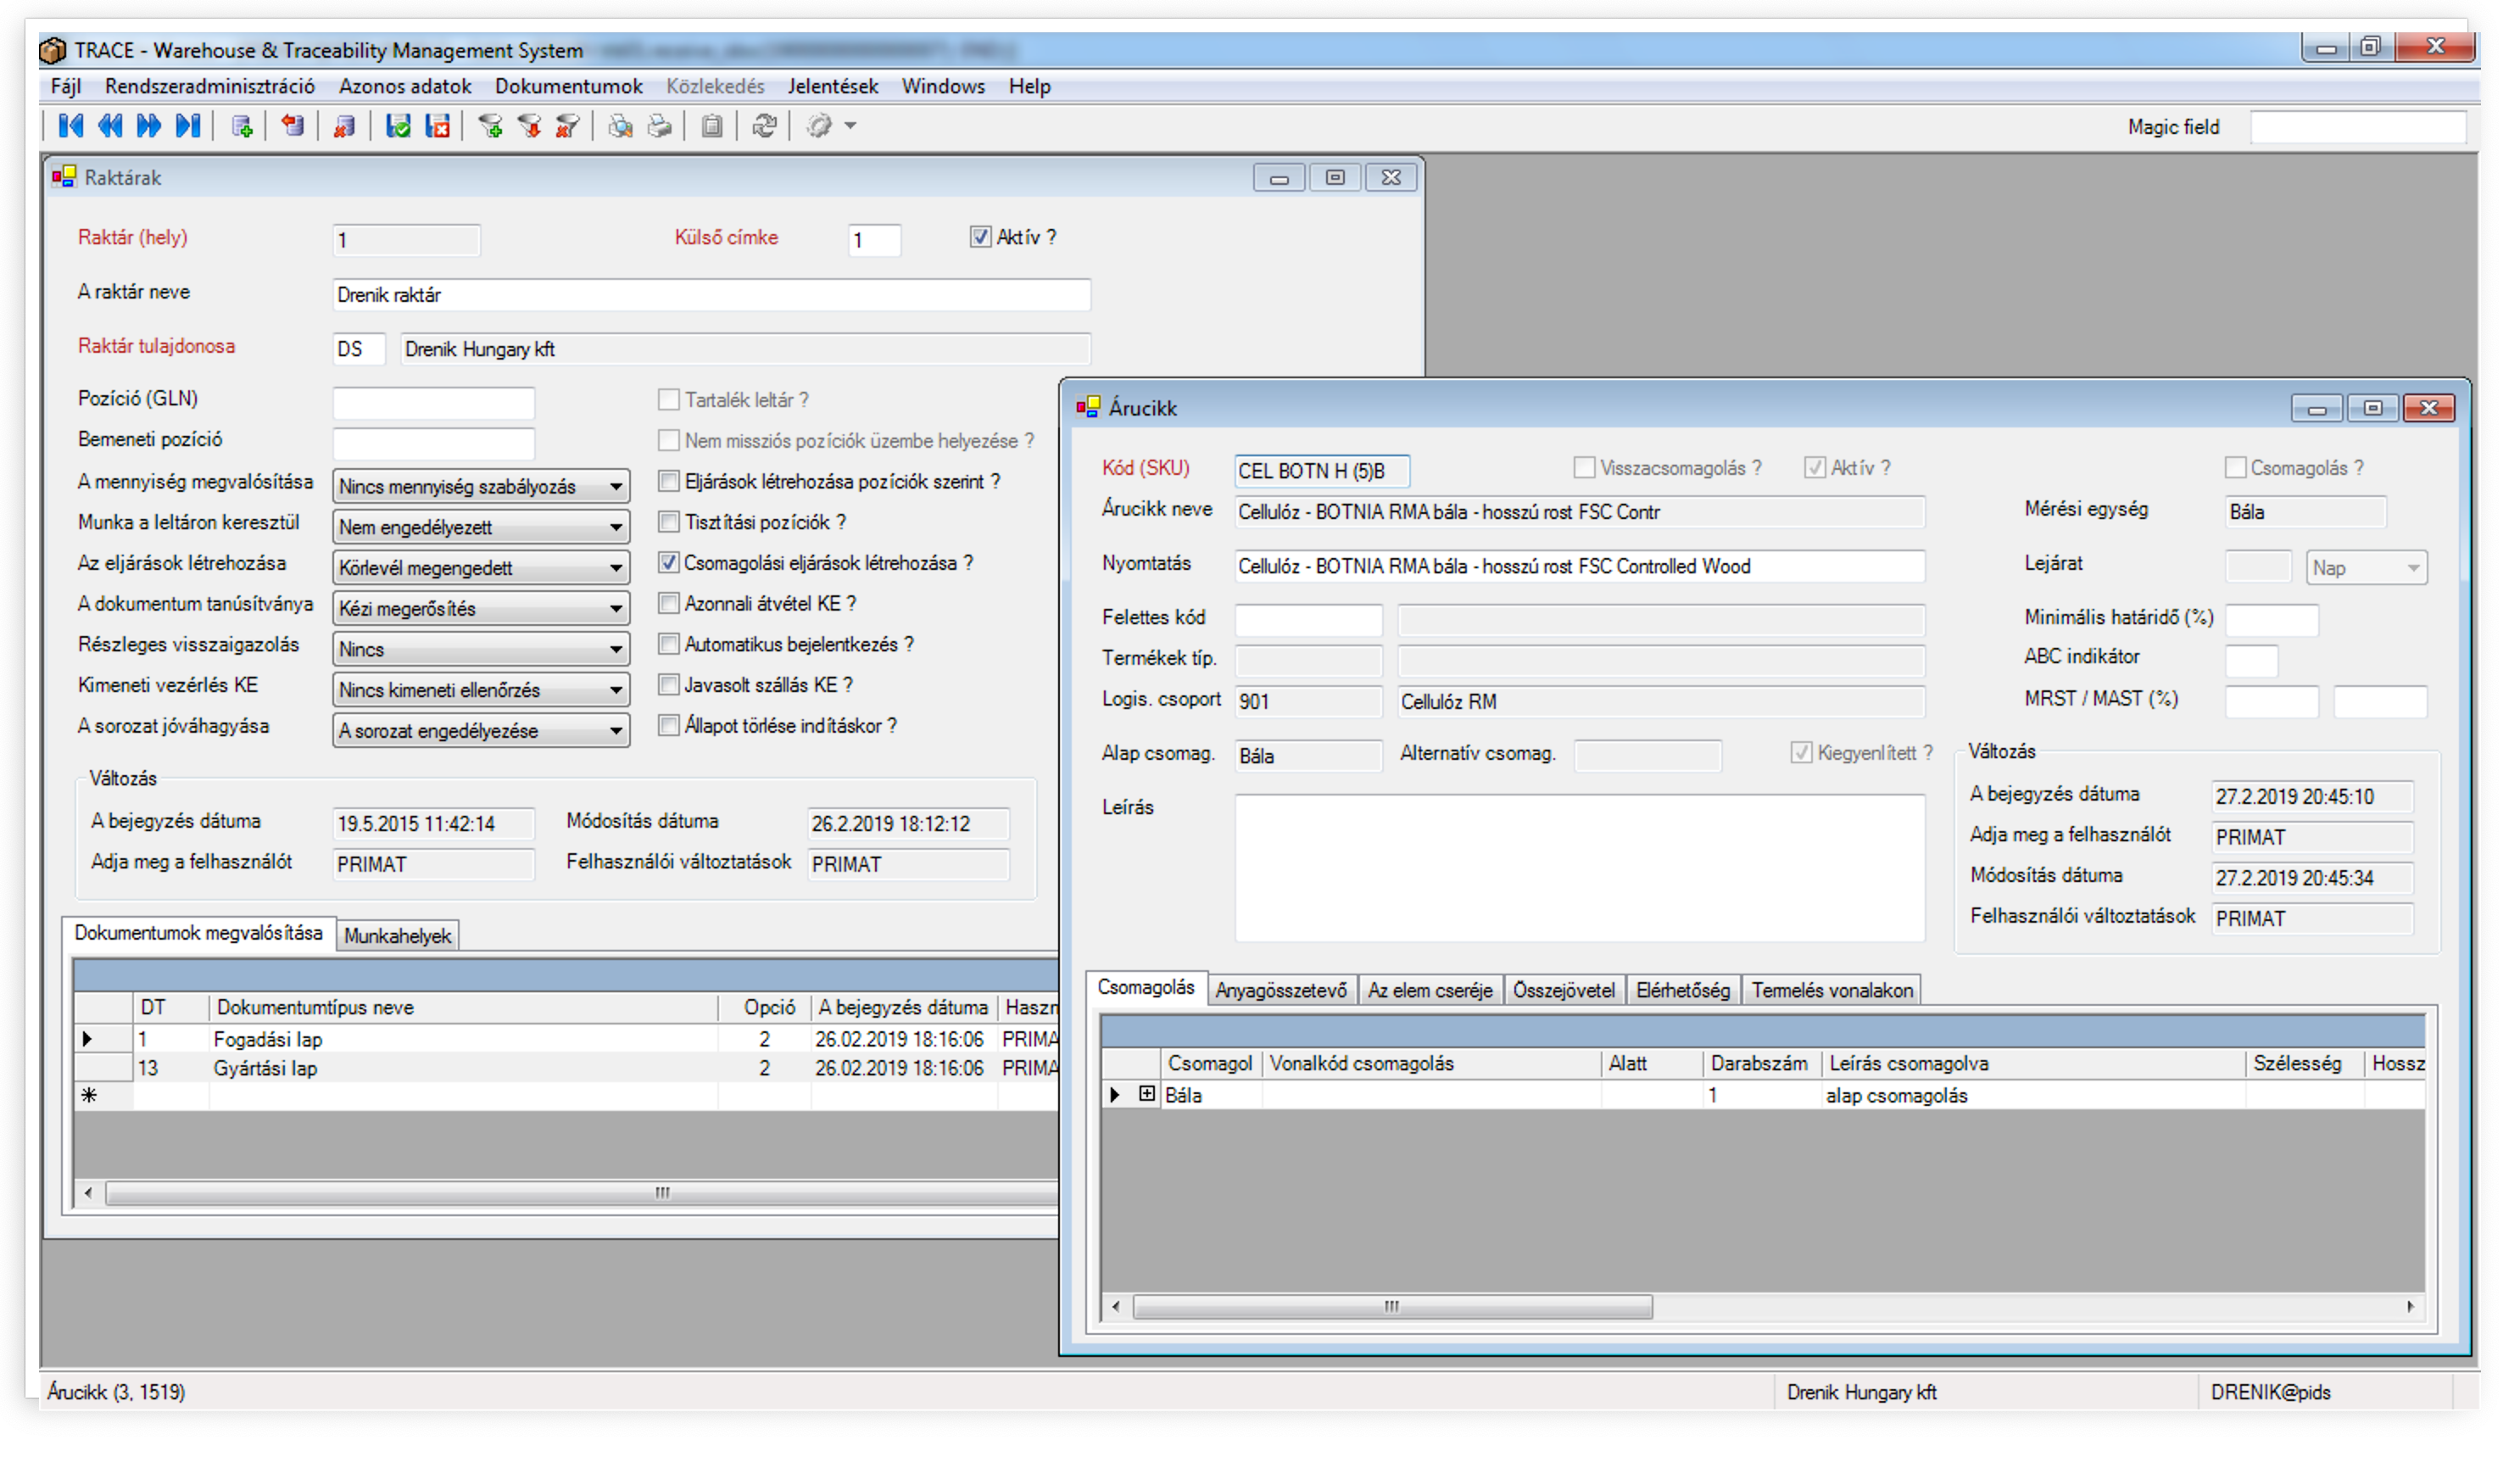Enable 'Eljárások létrehozása pozíciók szerint' checkbox
The width and height of the screenshot is (2520, 1457).
pos(669,481)
